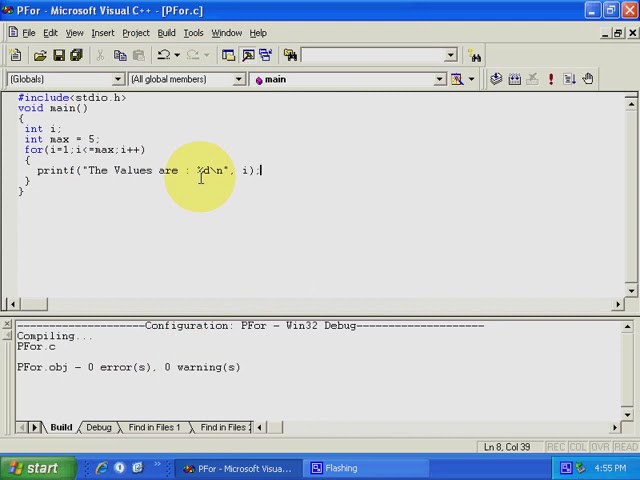640x480 pixels.
Task: Open the Build menu
Action: pos(167,33)
